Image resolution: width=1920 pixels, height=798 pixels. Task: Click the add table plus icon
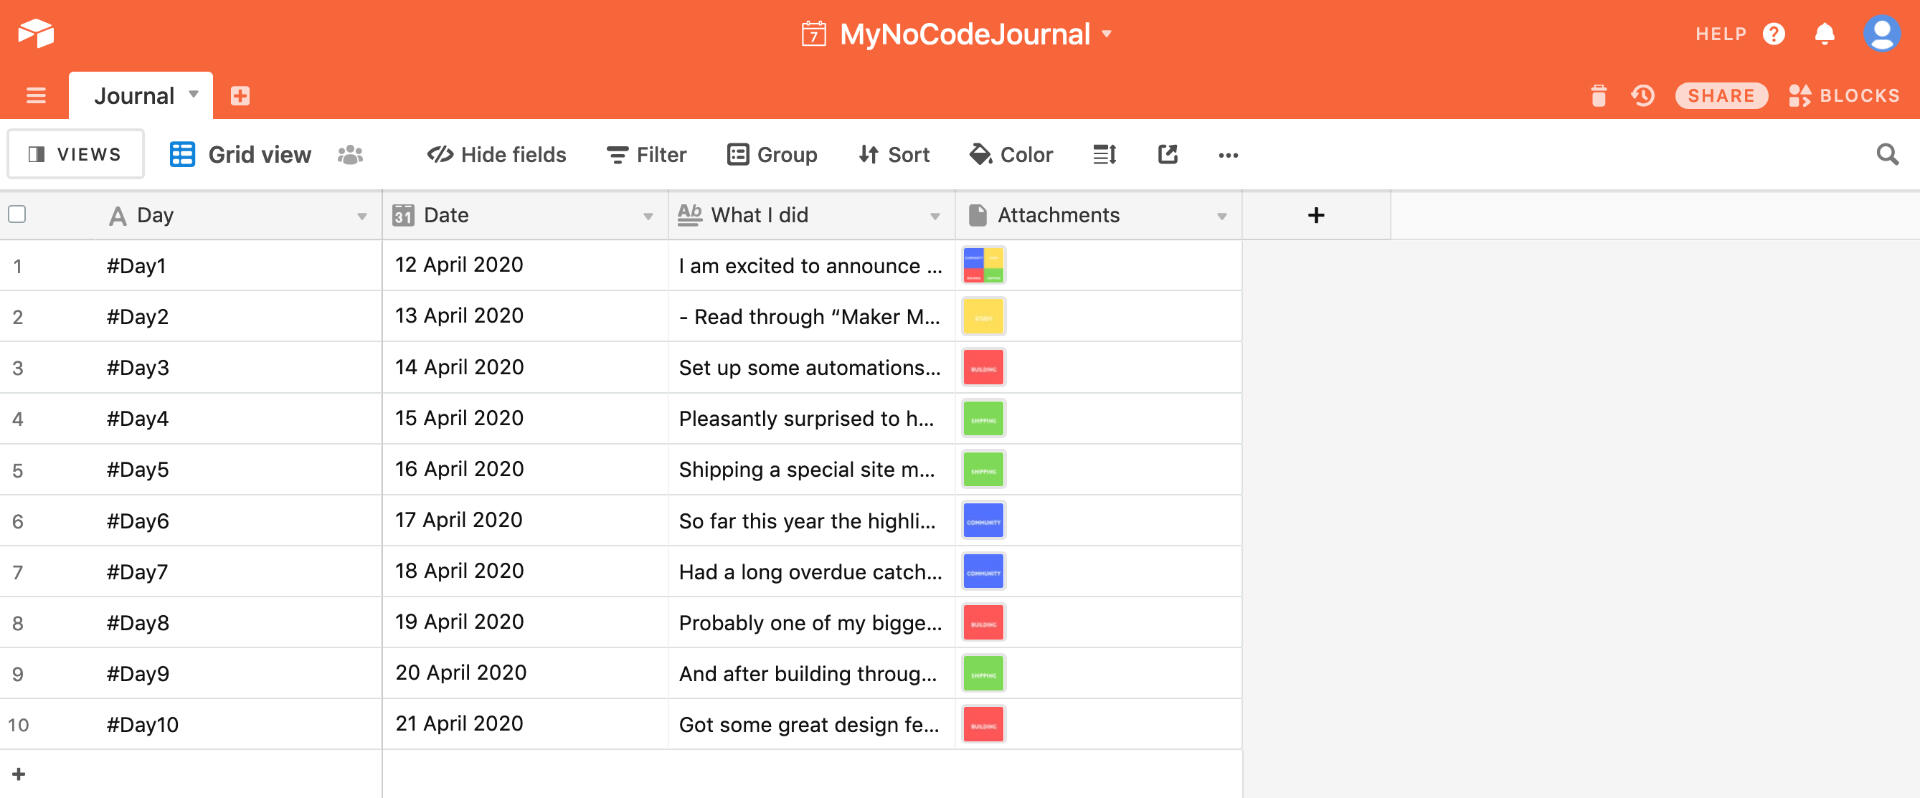[x=240, y=96]
